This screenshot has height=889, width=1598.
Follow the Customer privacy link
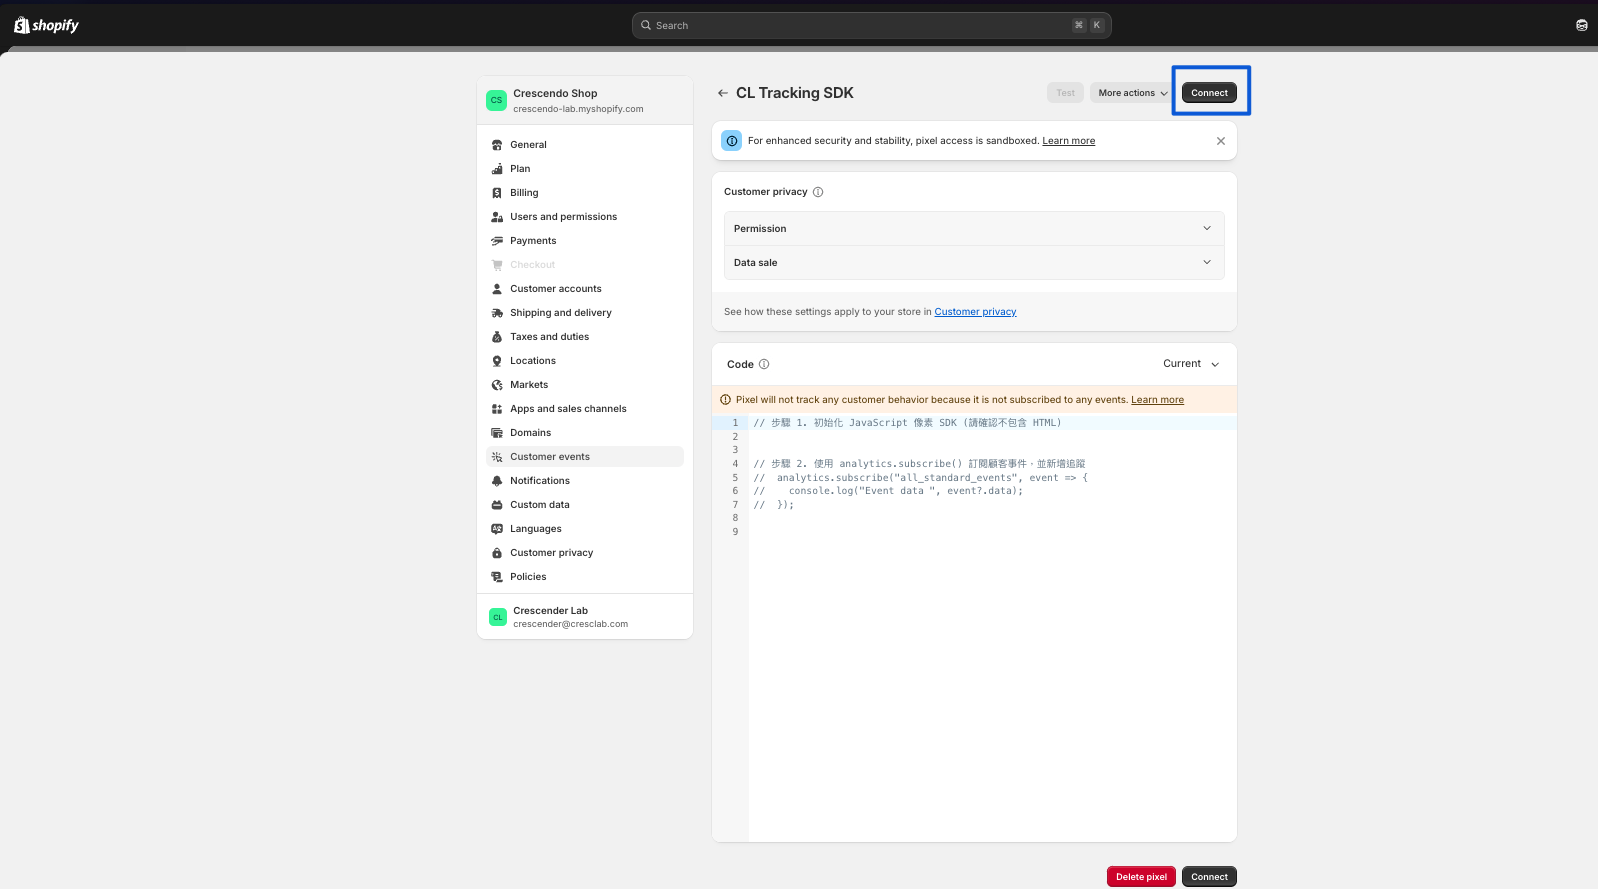point(975,312)
